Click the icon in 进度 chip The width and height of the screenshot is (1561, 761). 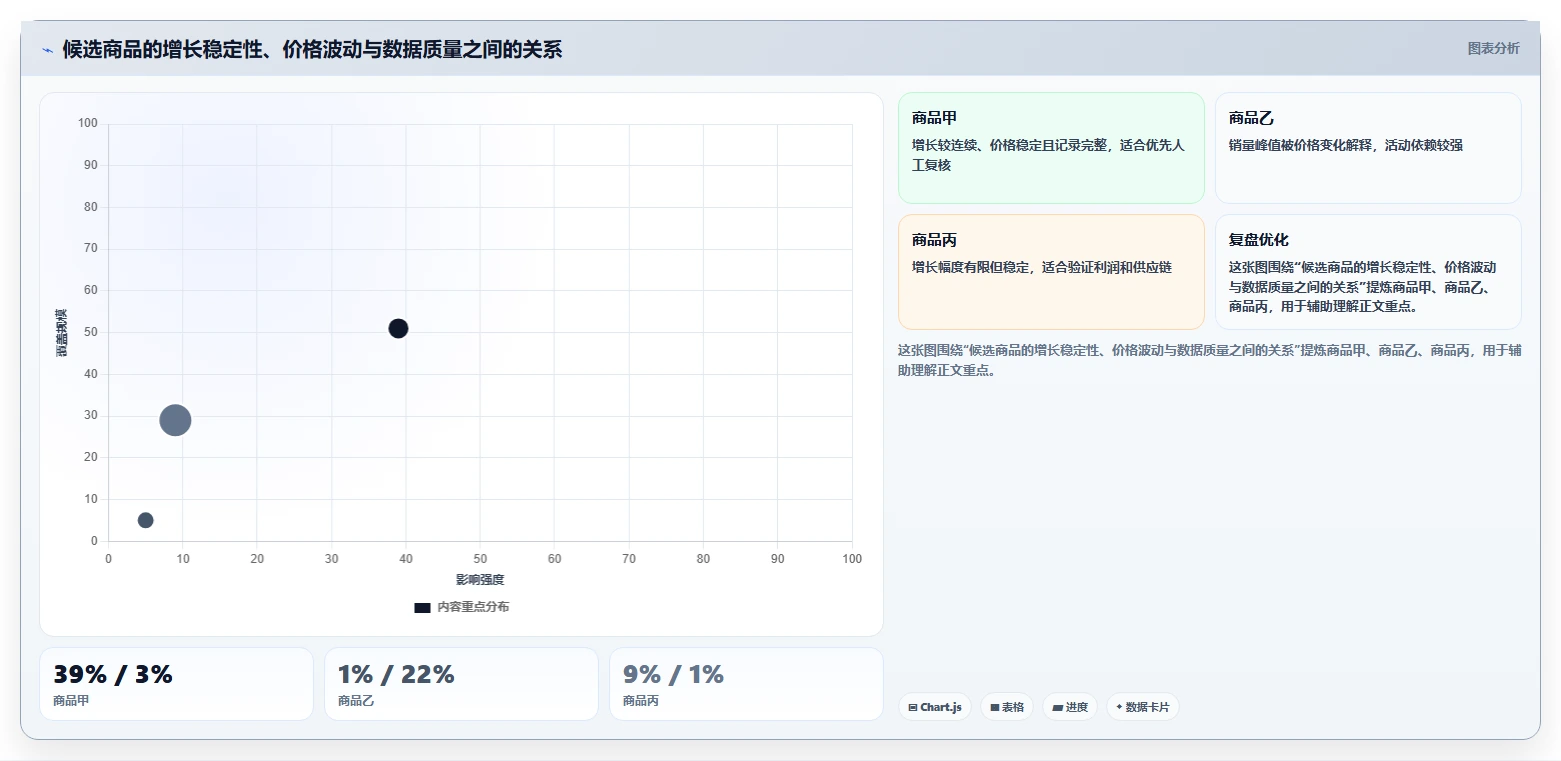click(1057, 707)
